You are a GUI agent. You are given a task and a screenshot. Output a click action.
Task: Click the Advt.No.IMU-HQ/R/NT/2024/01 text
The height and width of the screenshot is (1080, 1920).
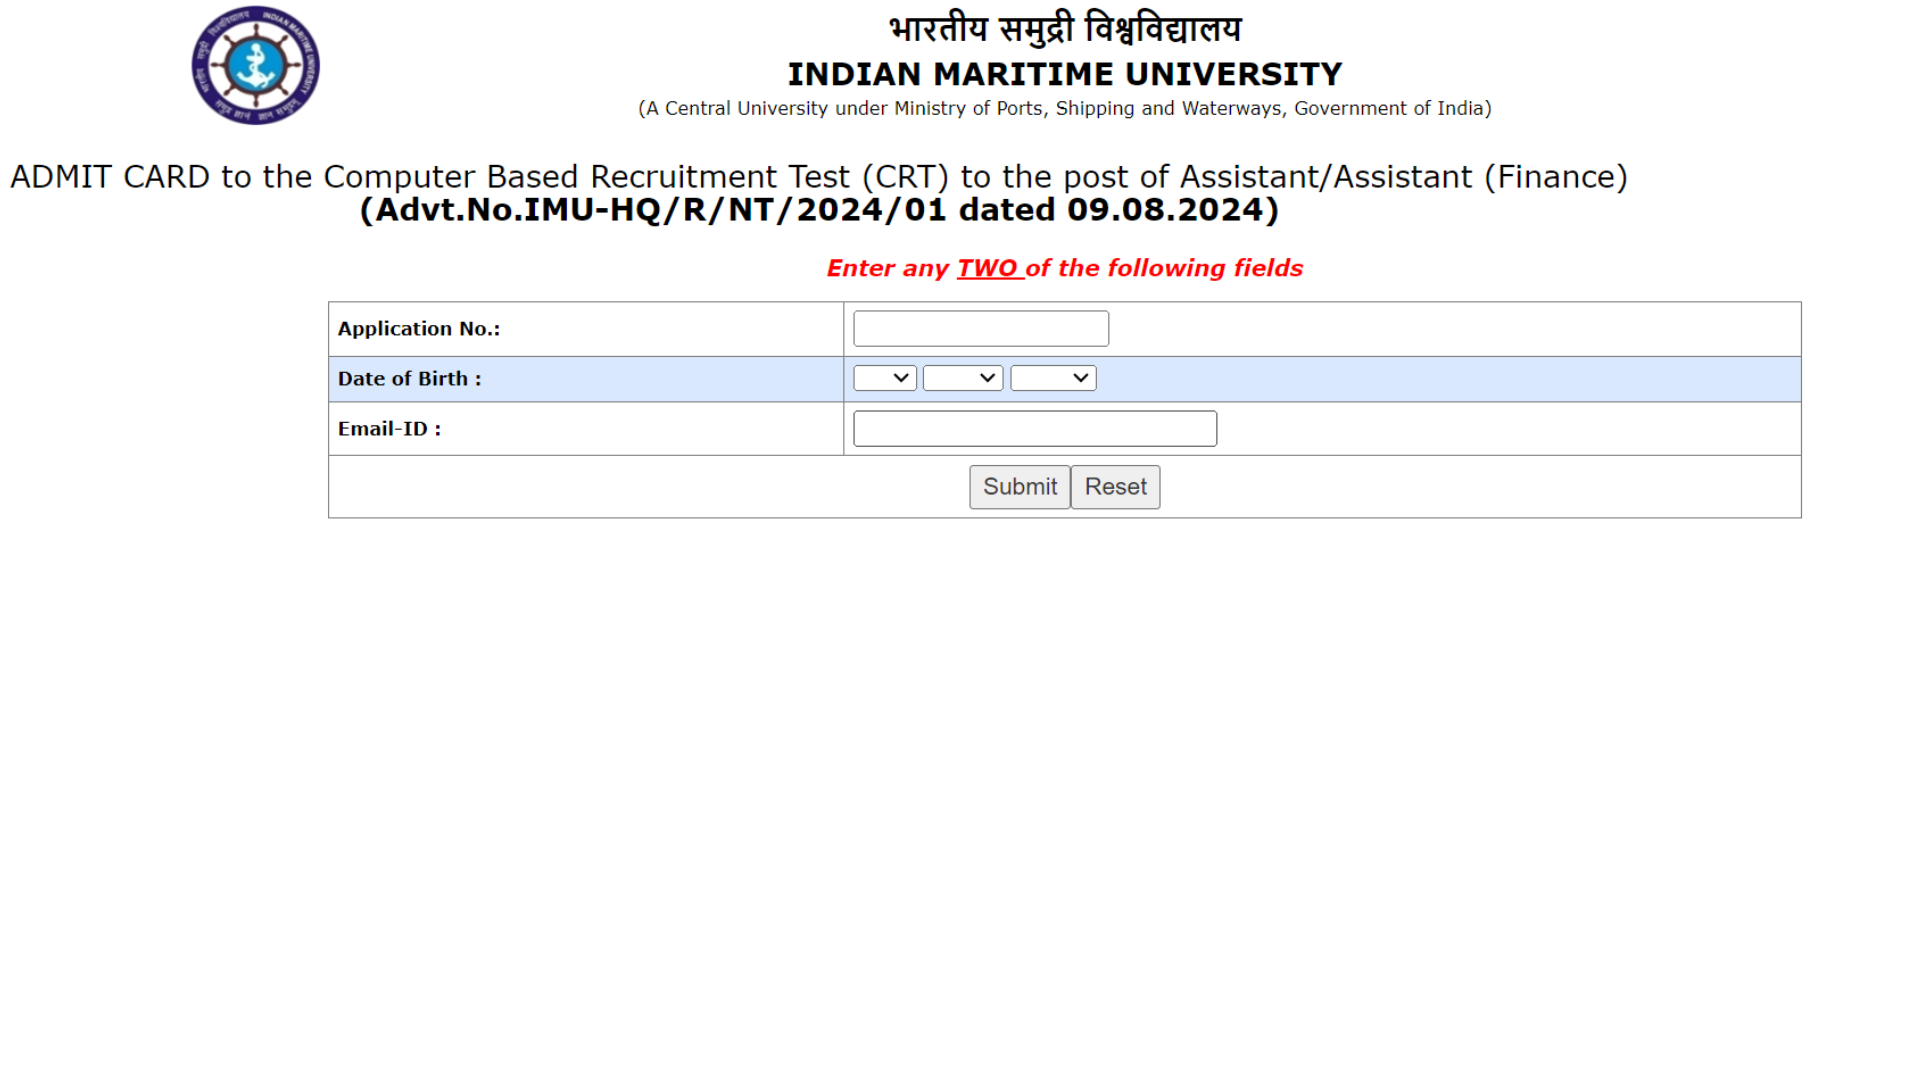pos(820,210)
